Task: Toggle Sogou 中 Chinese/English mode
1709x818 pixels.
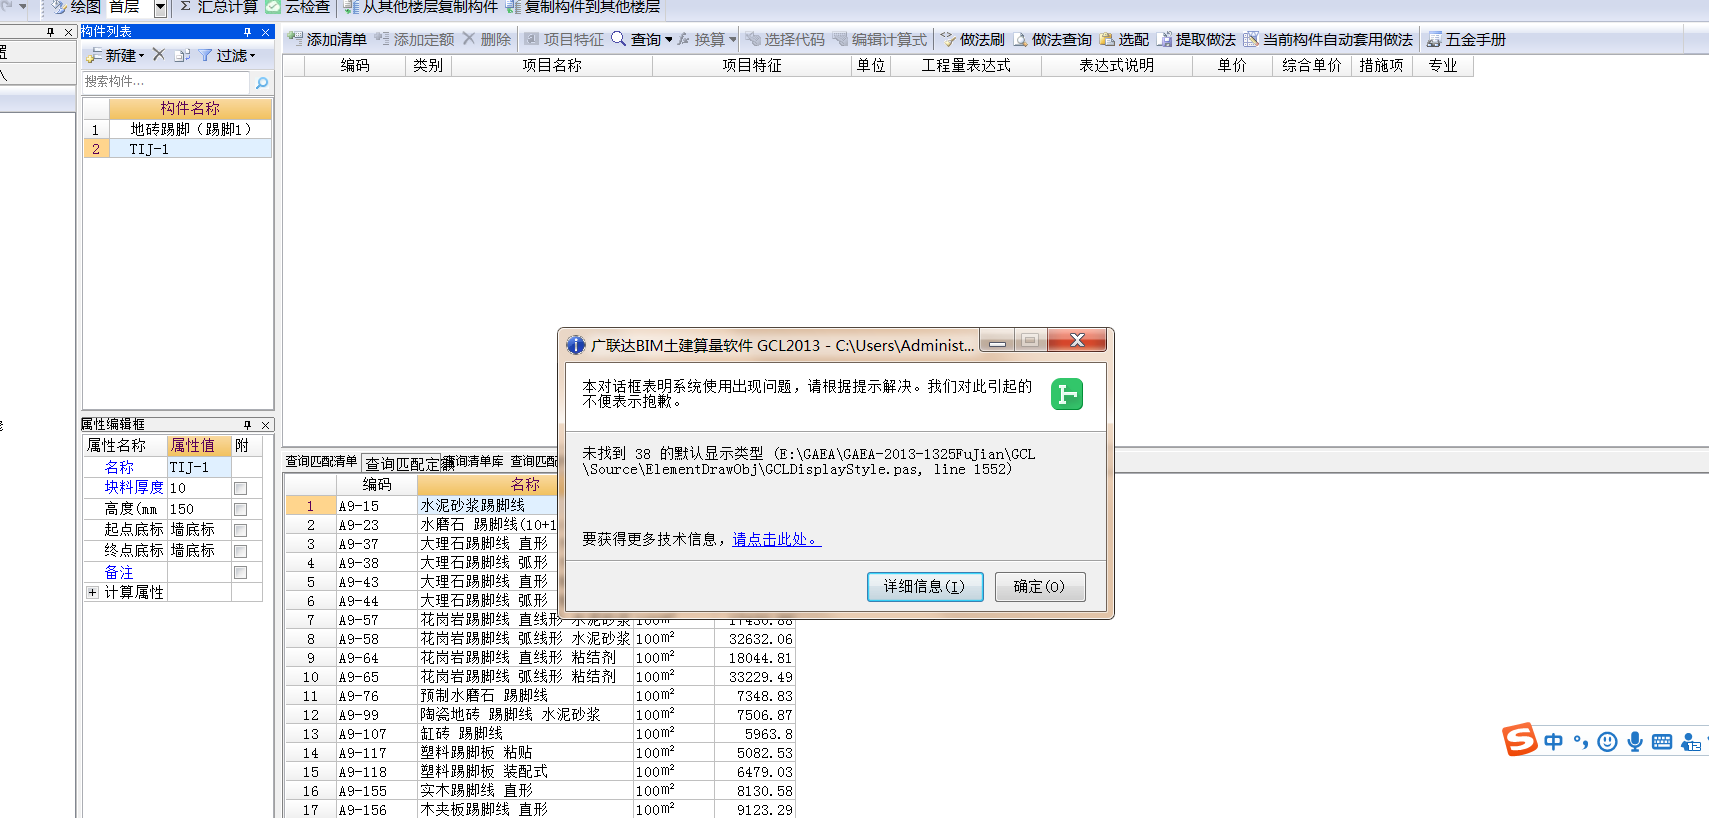Action: pos(1553,741)
